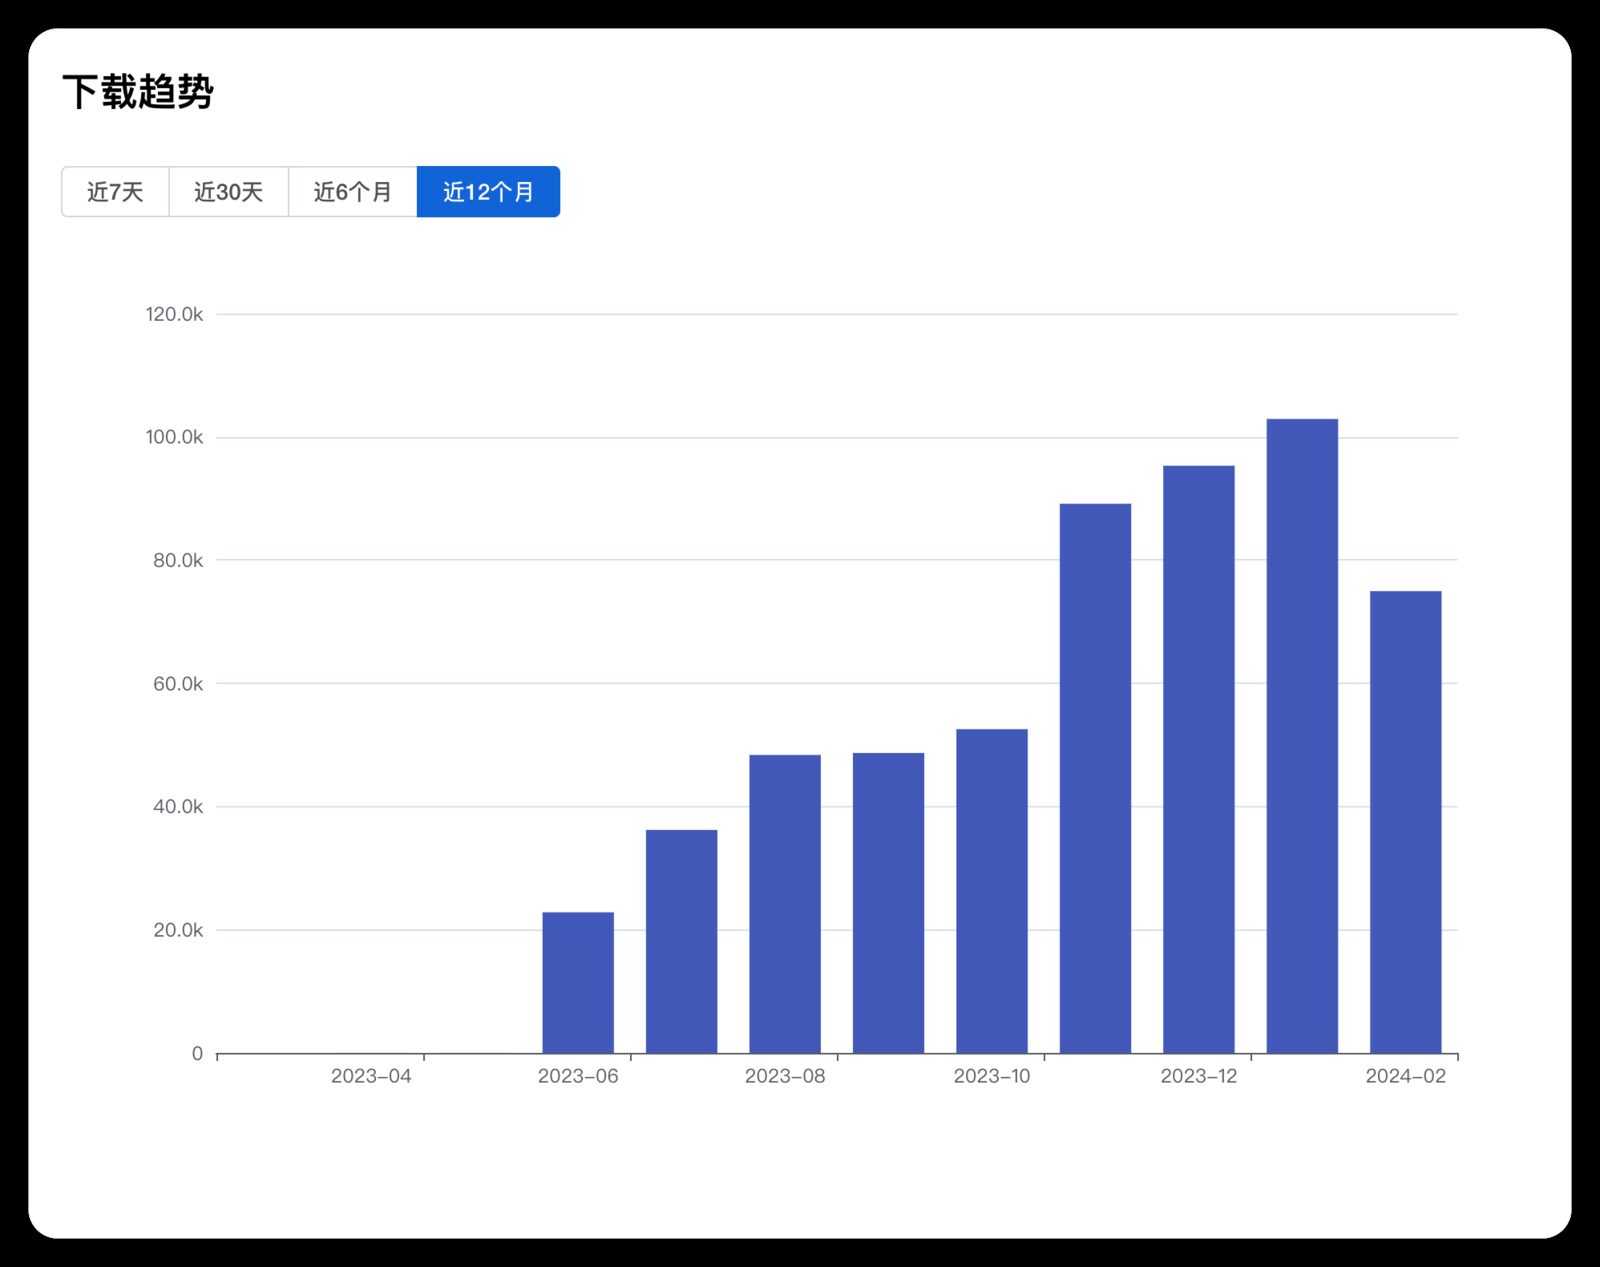Viewport: 1600px width, 1267px height.
Task: Click the 2023-10 download bar
Action: click(992, 891)
